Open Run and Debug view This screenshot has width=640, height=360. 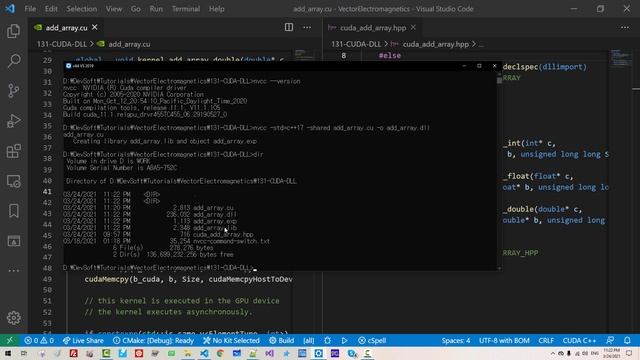click(x=13, y=121)
